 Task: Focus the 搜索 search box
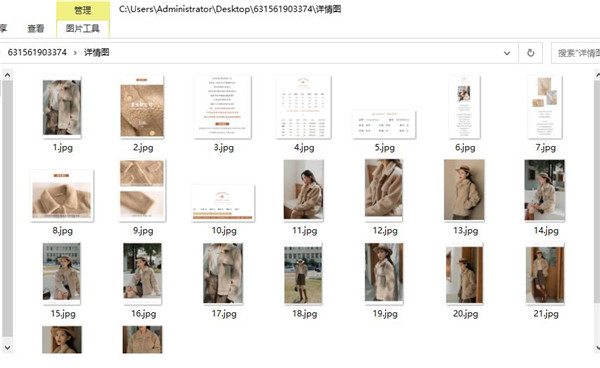(576, 53)
